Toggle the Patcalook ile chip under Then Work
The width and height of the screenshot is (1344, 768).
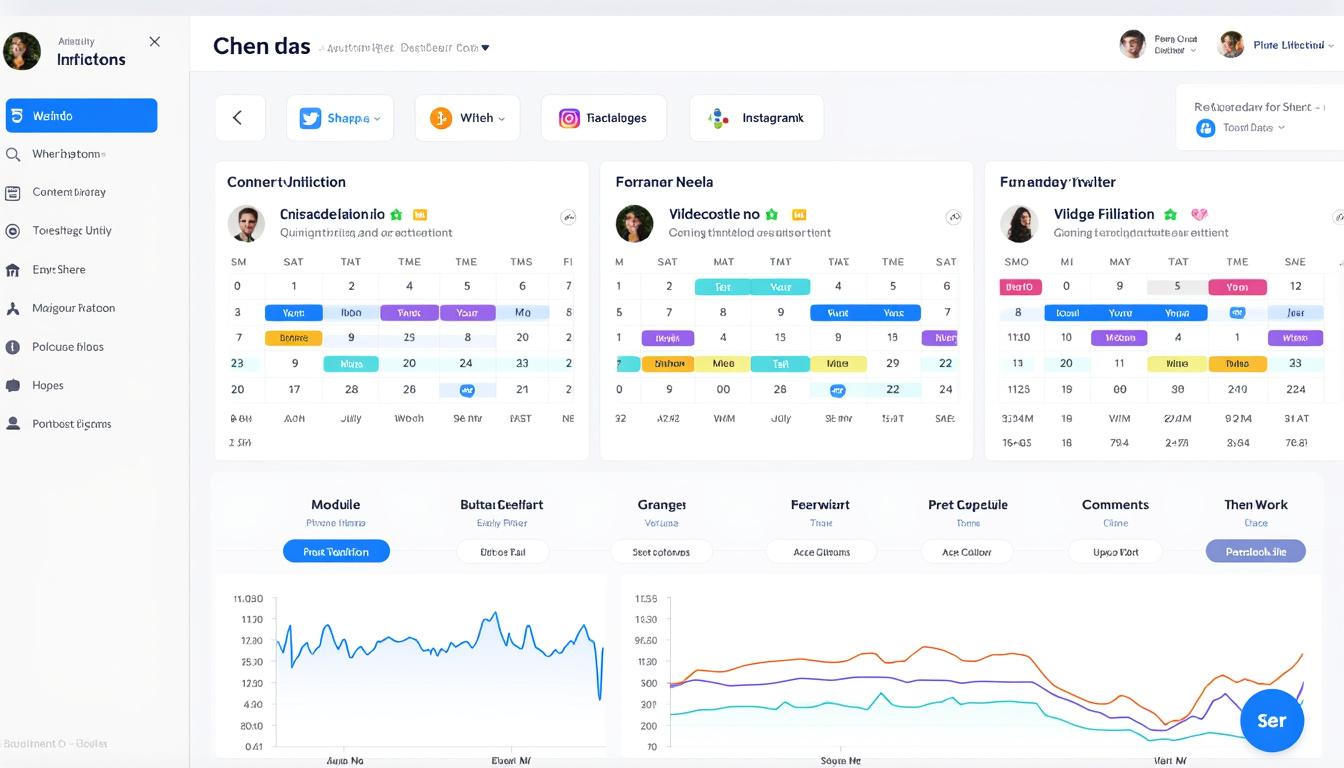[x=1255, y=551]
